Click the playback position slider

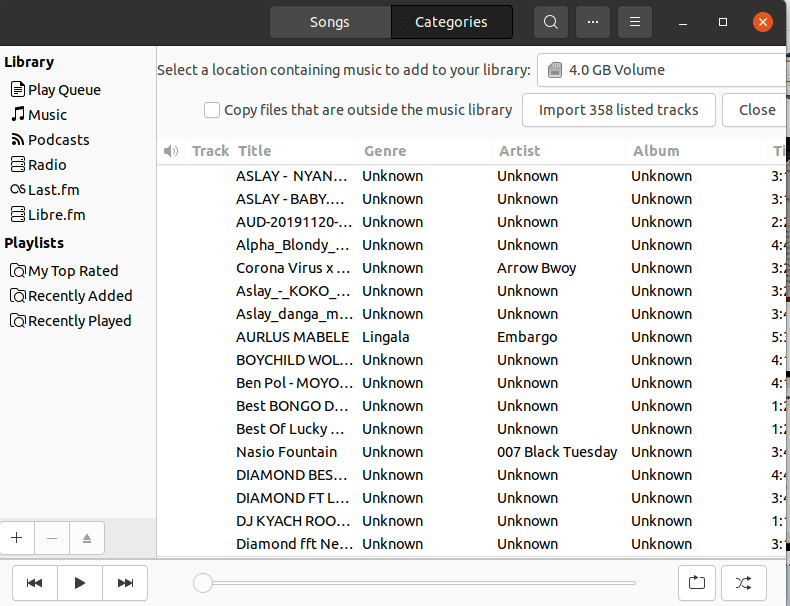(x=420, y=583)
